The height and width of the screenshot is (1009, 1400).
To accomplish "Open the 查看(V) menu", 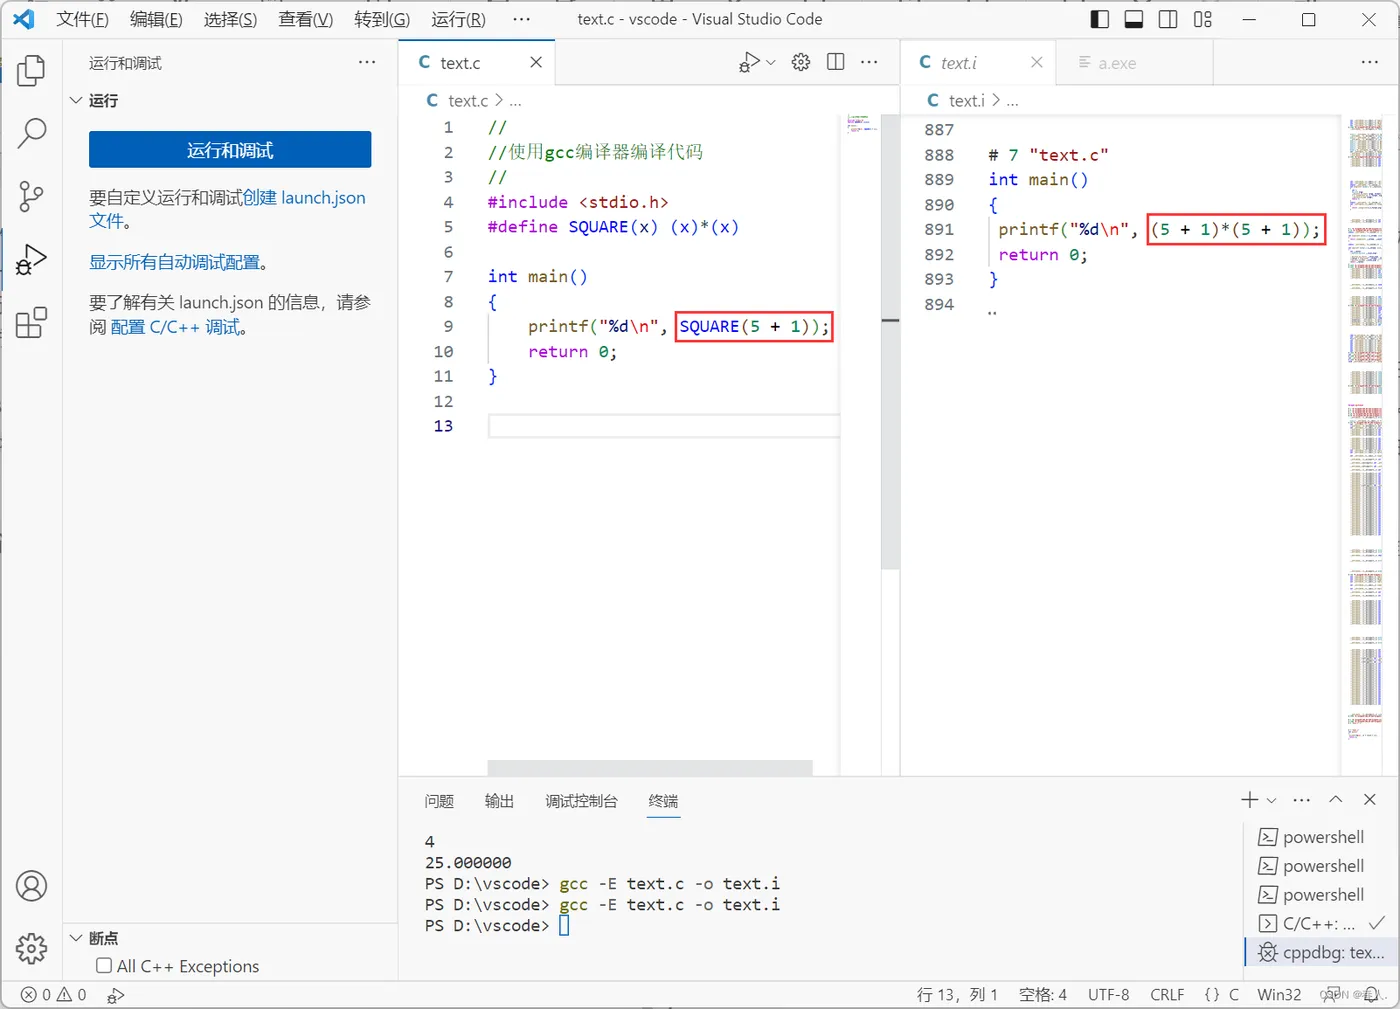I will [305, 19].
